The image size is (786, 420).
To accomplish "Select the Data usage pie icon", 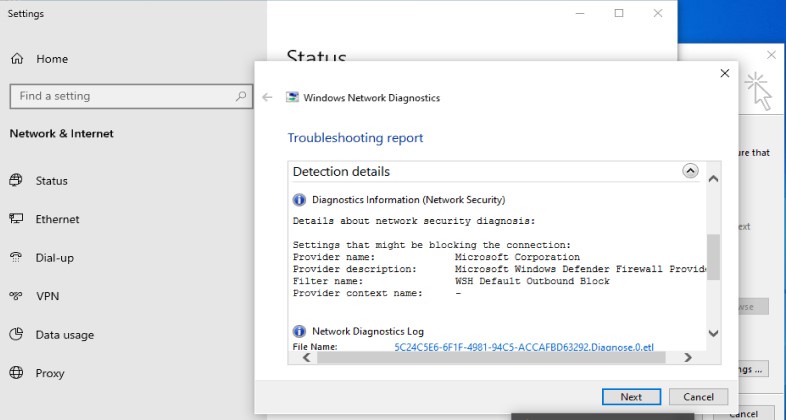I will click(16, 334).
